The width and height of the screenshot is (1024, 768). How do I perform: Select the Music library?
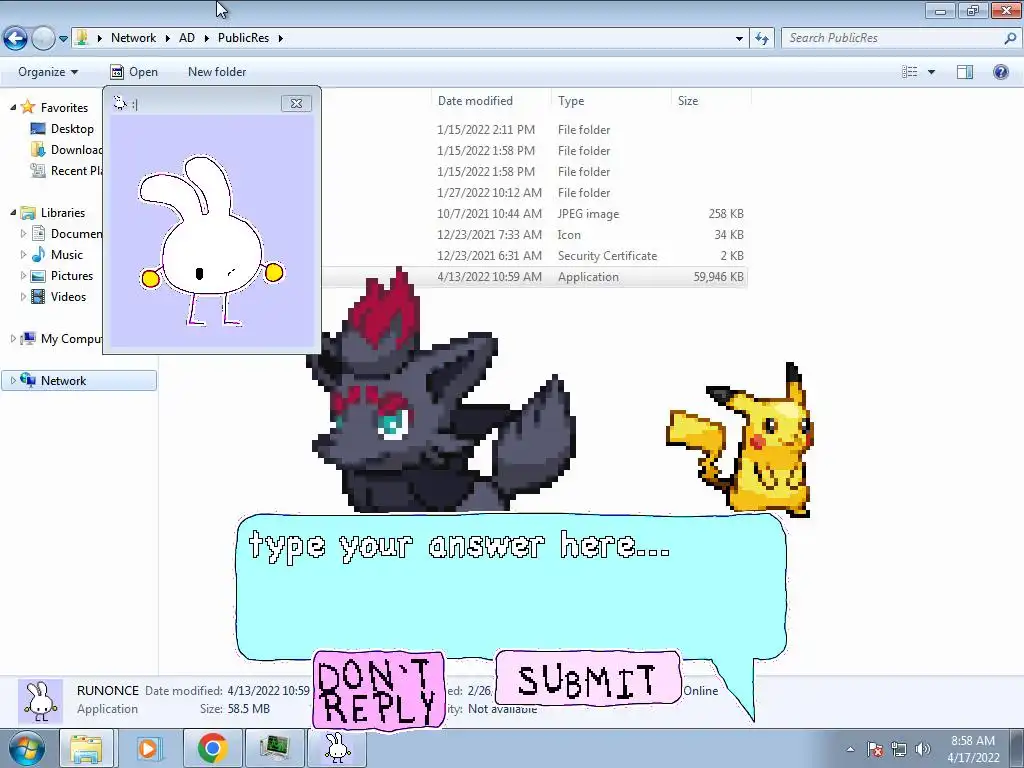[x=67, y=254]
